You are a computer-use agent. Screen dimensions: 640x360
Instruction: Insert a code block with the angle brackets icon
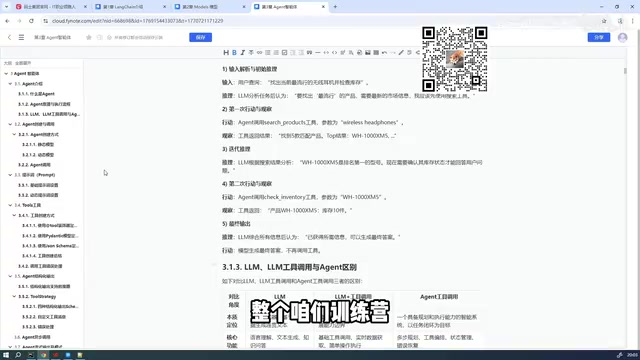tap(334, 53)
